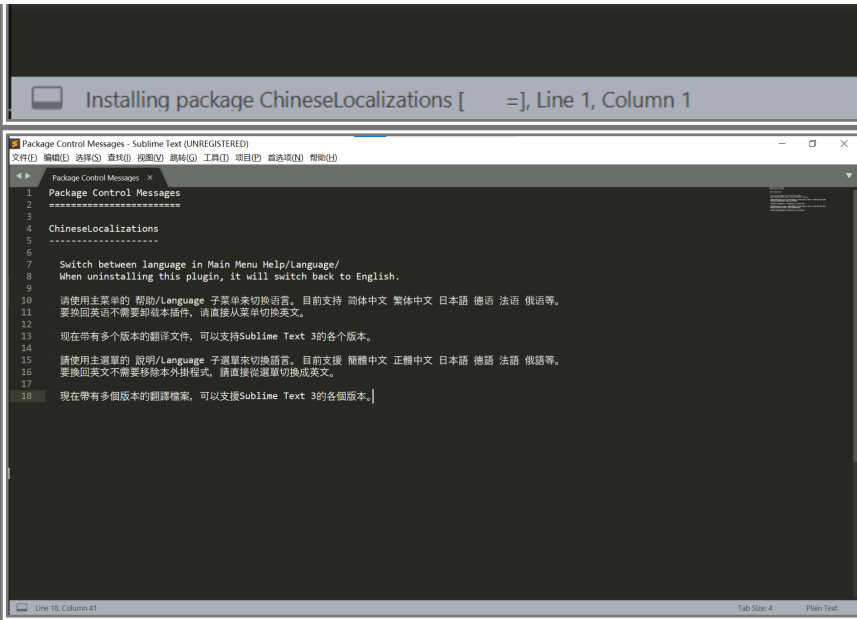Click the Sublime Text app icon in title bar
The height and width of the screenshot is (620, 857).
pyautogui.click(x=15, y=144)
